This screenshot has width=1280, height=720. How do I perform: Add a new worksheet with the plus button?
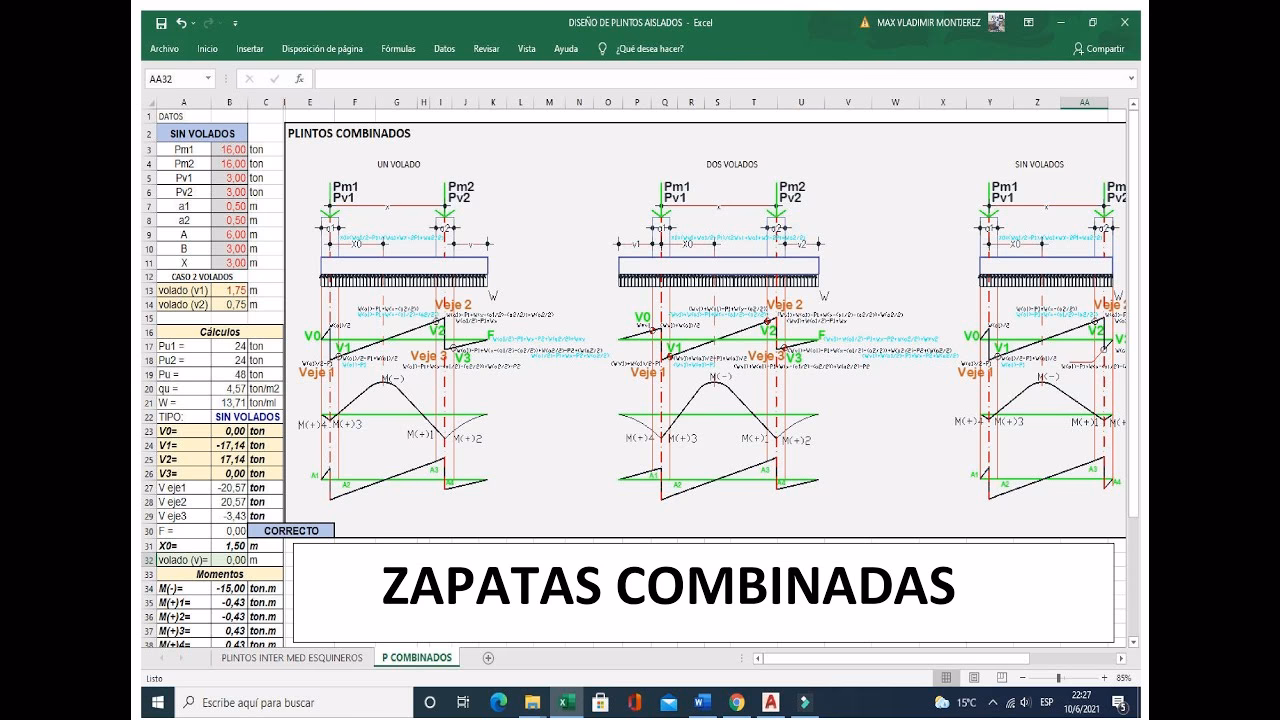click(x=488, y=658)
